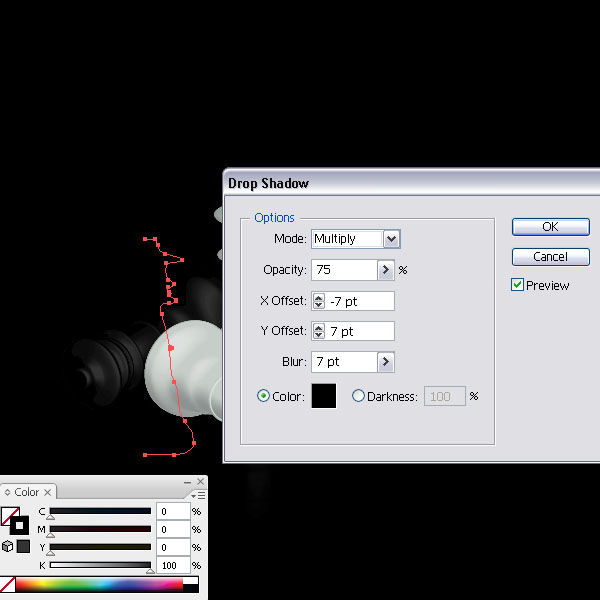Close the Color panel tab
This screenshot has width=600, height=600.
(47, 492)
